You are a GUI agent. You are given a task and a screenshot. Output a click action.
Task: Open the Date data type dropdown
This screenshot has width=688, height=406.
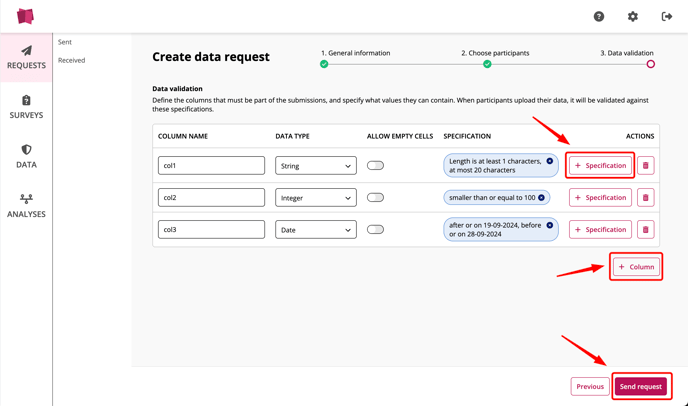316,230
